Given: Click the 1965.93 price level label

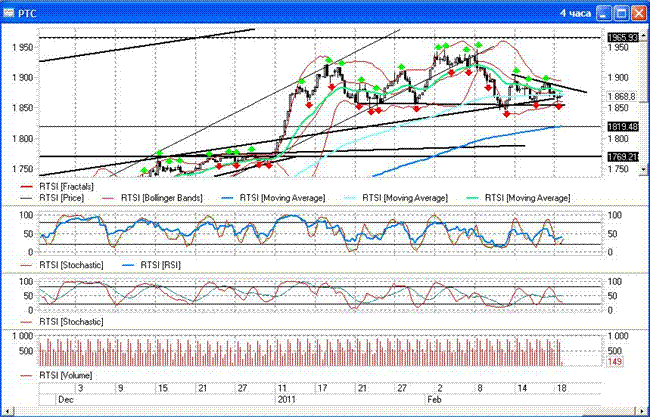Looking at the screenshot, I should (x=623, y=38).
